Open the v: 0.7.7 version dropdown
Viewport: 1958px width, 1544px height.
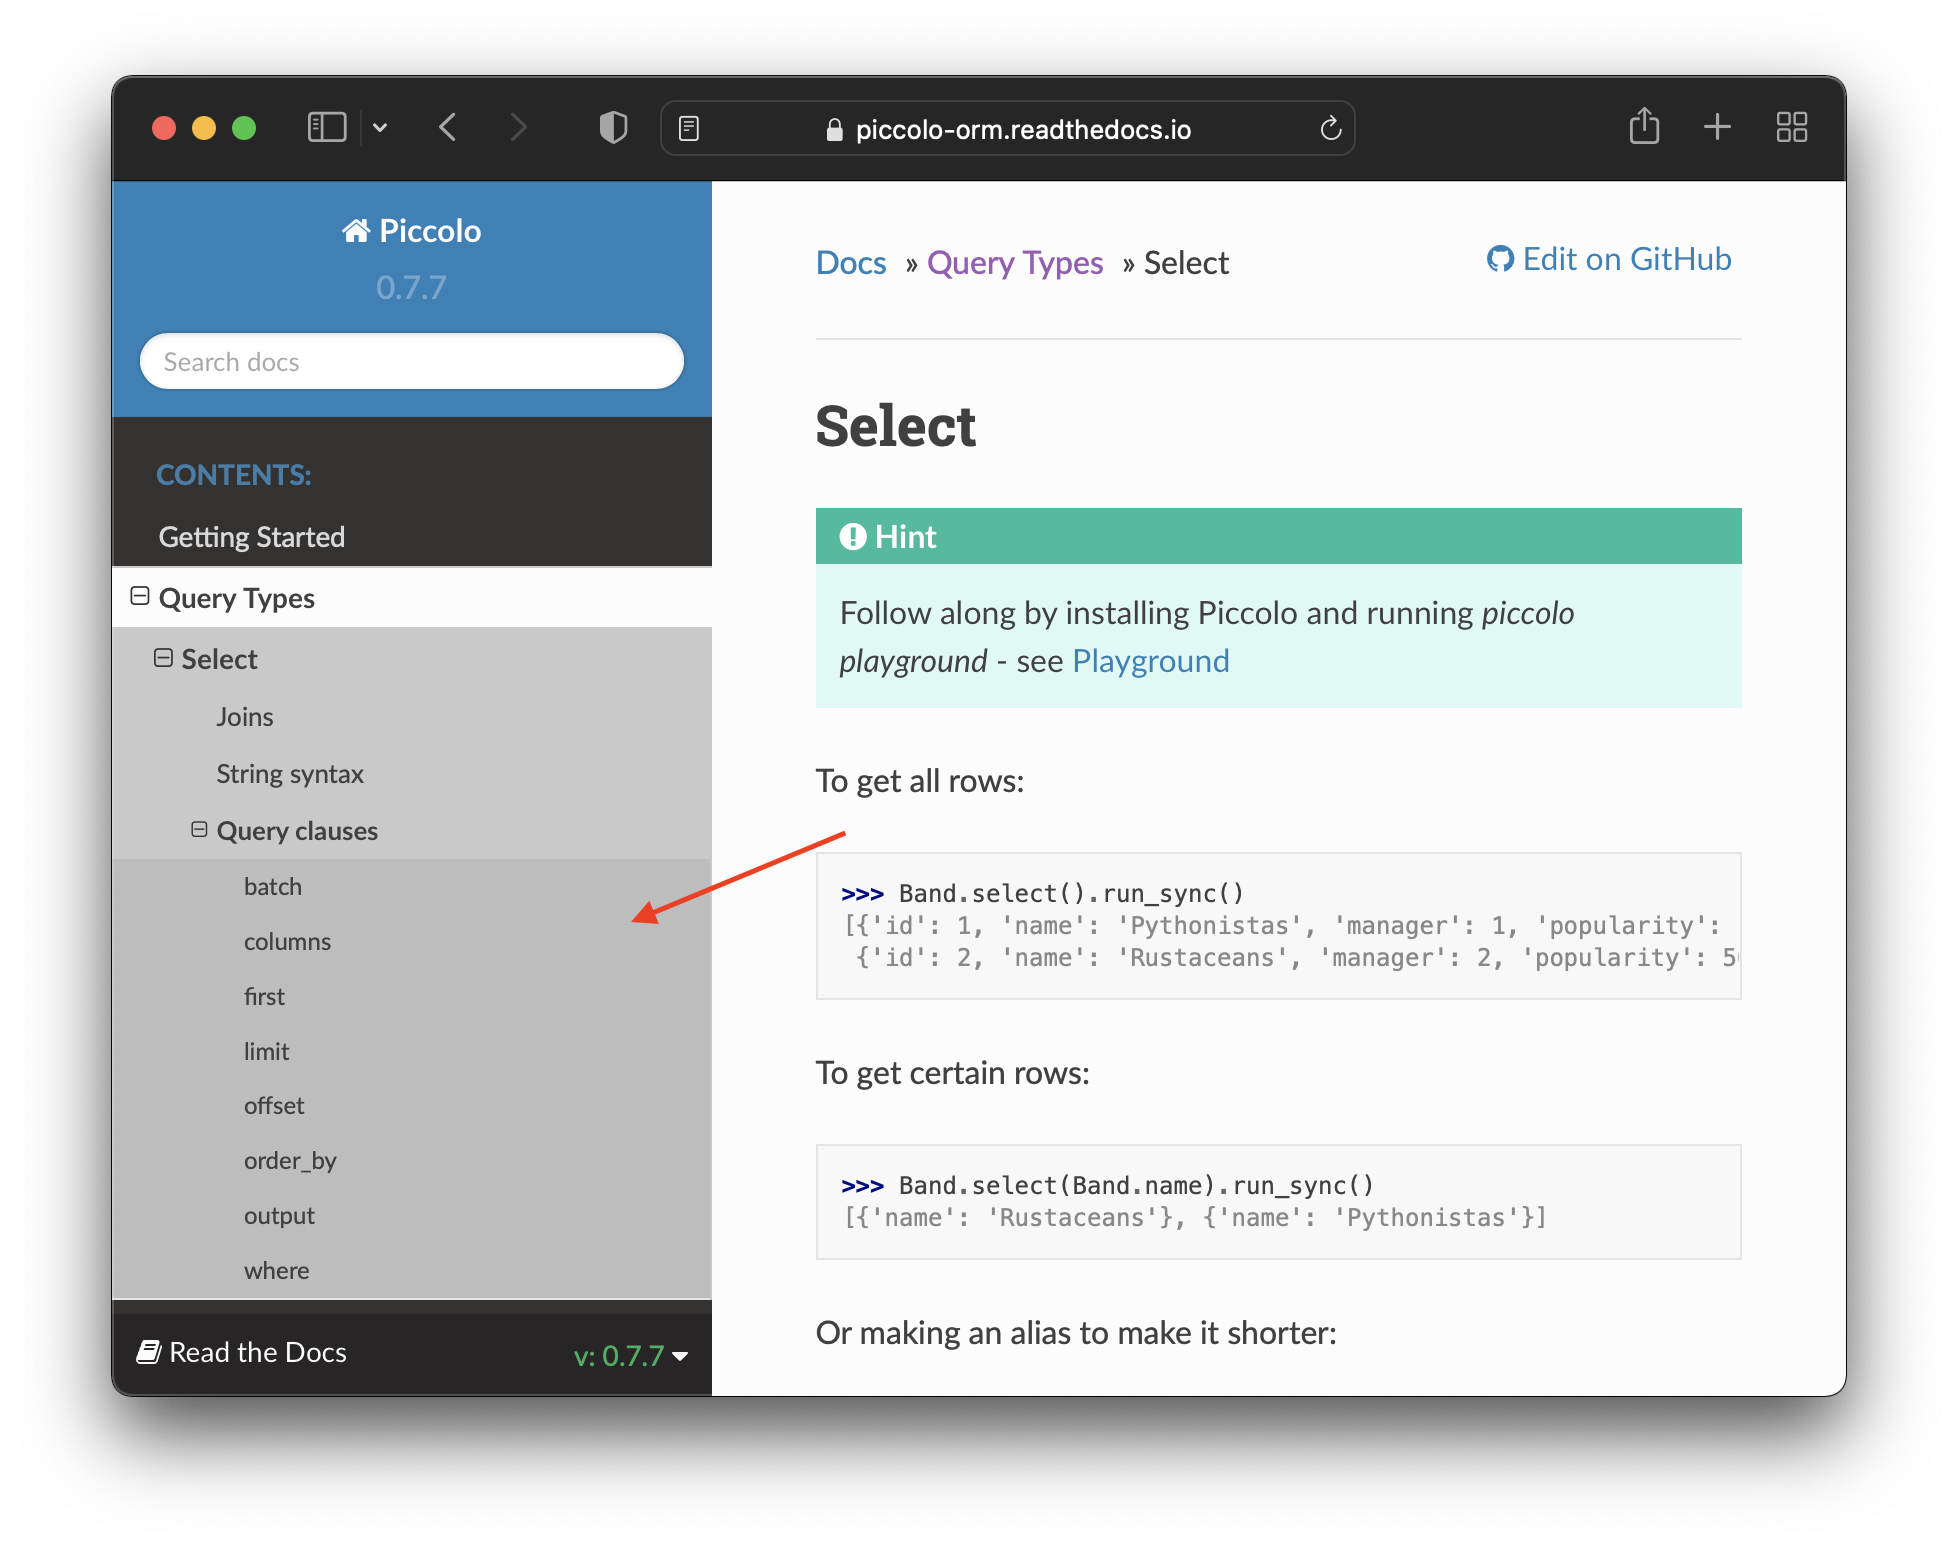click(x=630, y=1356)
